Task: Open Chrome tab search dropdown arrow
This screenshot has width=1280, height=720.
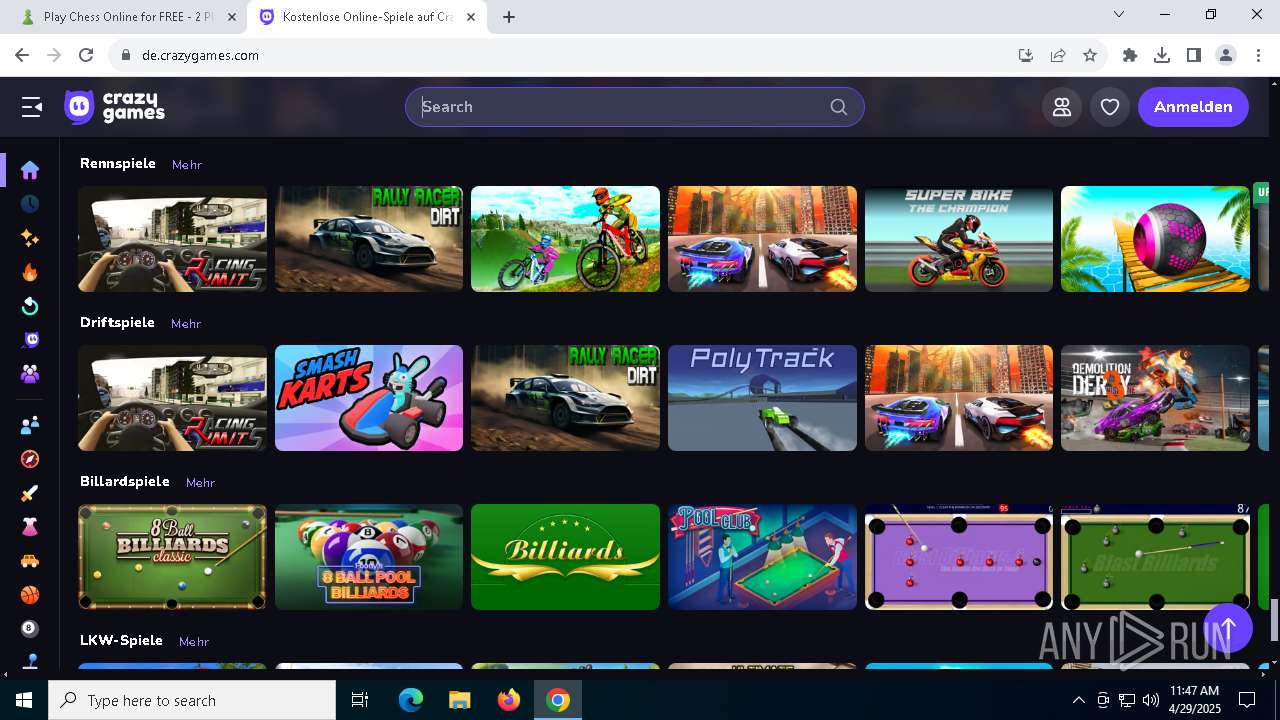Action: coord(1119,15)
